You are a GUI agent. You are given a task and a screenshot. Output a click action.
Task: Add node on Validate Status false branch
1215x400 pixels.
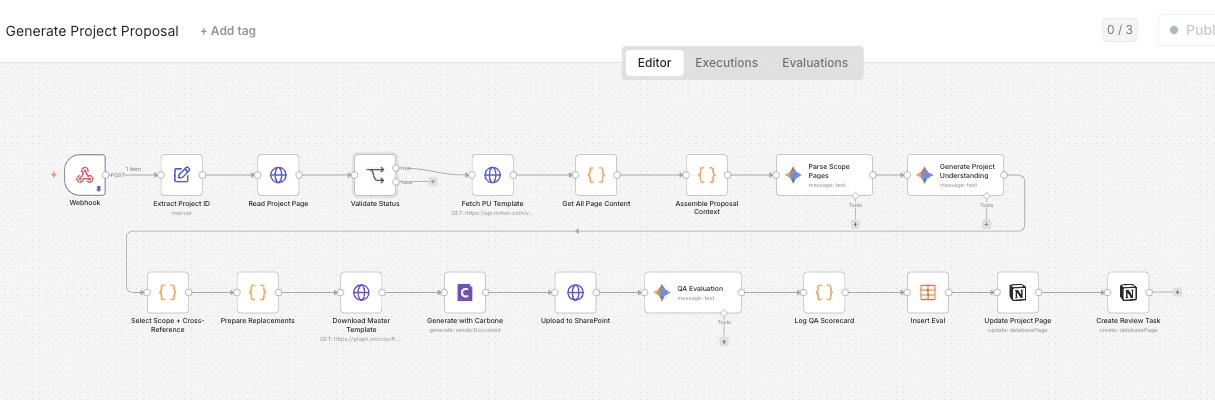click(x=432, y=182)
